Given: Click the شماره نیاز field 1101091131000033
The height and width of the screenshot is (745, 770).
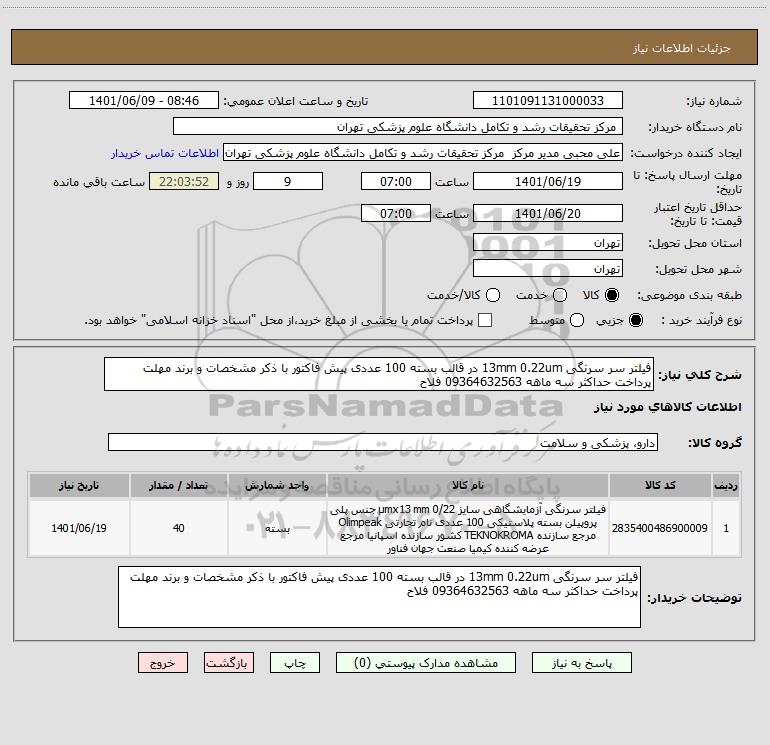Looking at the screenshot, I should (548, 100).
